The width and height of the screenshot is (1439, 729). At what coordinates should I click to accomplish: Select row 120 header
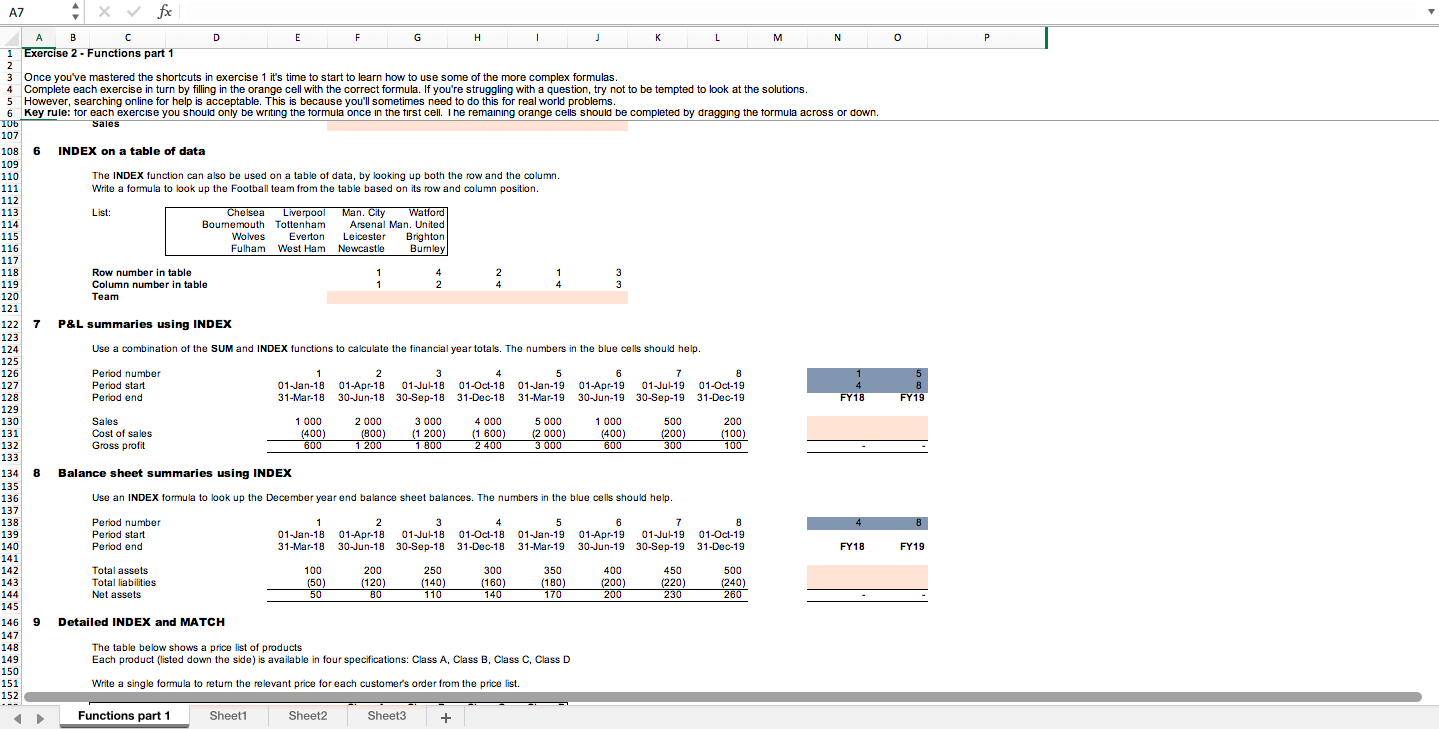coord(11,297)
